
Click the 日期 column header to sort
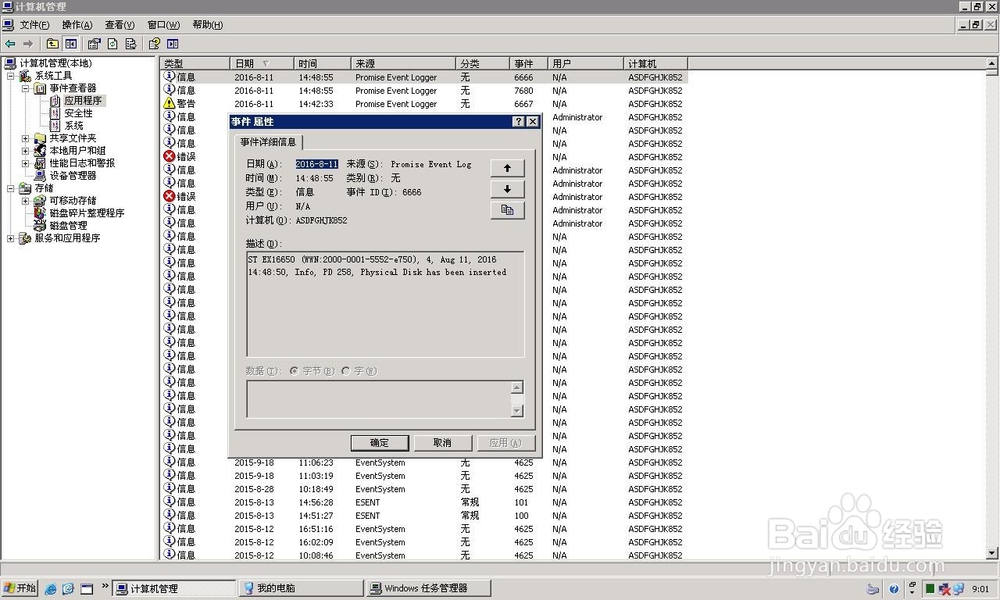click(x=261, y=64)
